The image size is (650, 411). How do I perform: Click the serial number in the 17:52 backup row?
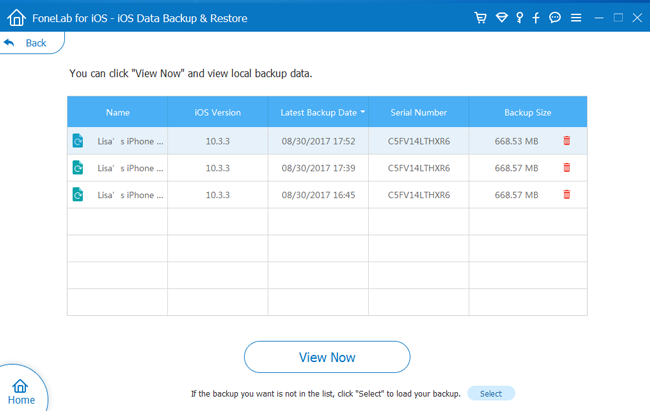(419, 141)
